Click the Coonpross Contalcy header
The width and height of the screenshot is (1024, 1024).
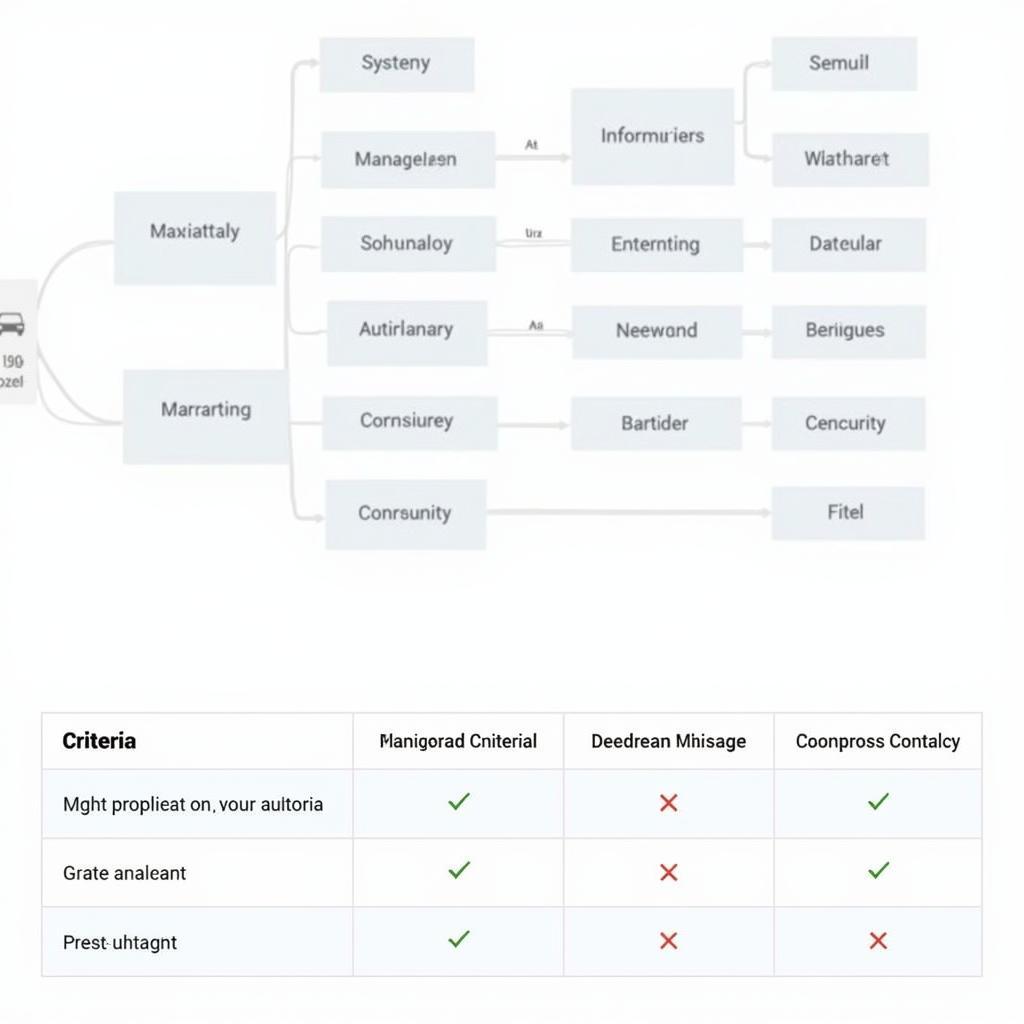click(x=877, y=741)
